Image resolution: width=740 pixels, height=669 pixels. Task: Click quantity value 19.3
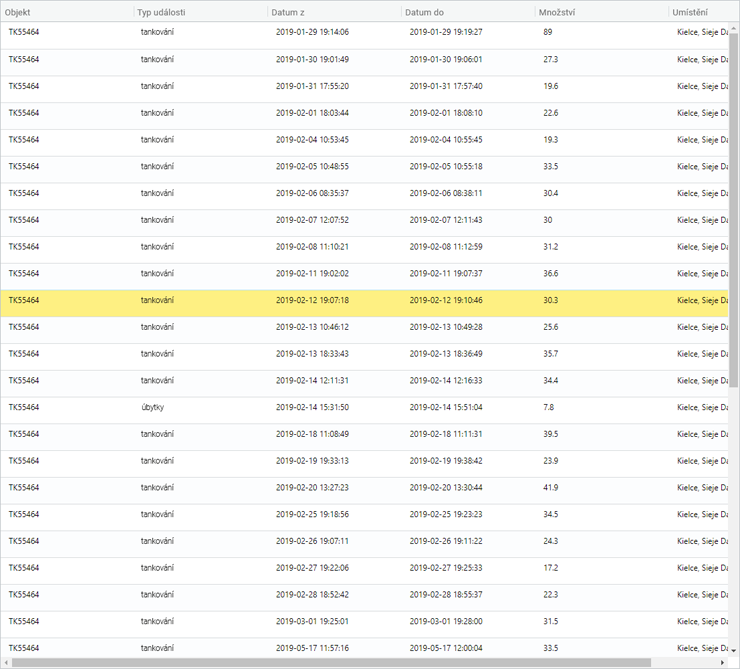(550, 140)
